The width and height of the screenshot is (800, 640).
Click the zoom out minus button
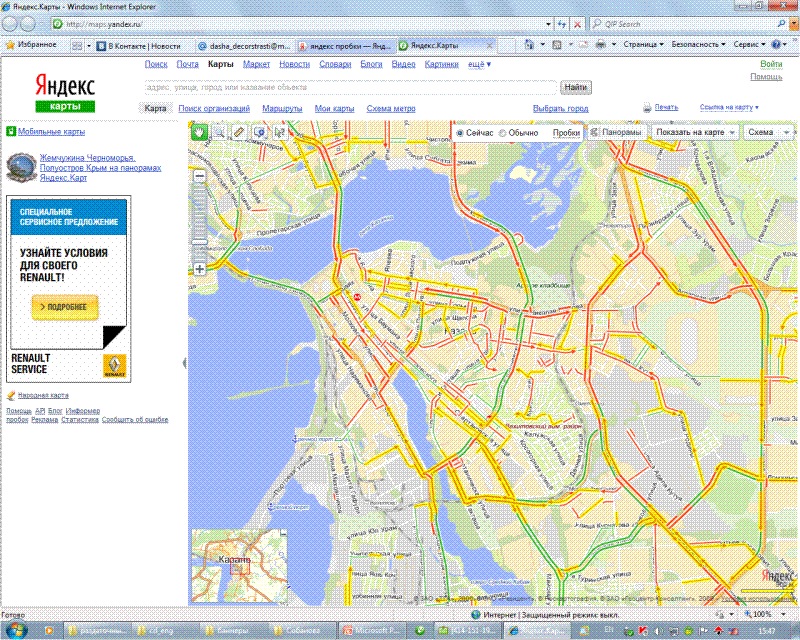tap(200, 176)
